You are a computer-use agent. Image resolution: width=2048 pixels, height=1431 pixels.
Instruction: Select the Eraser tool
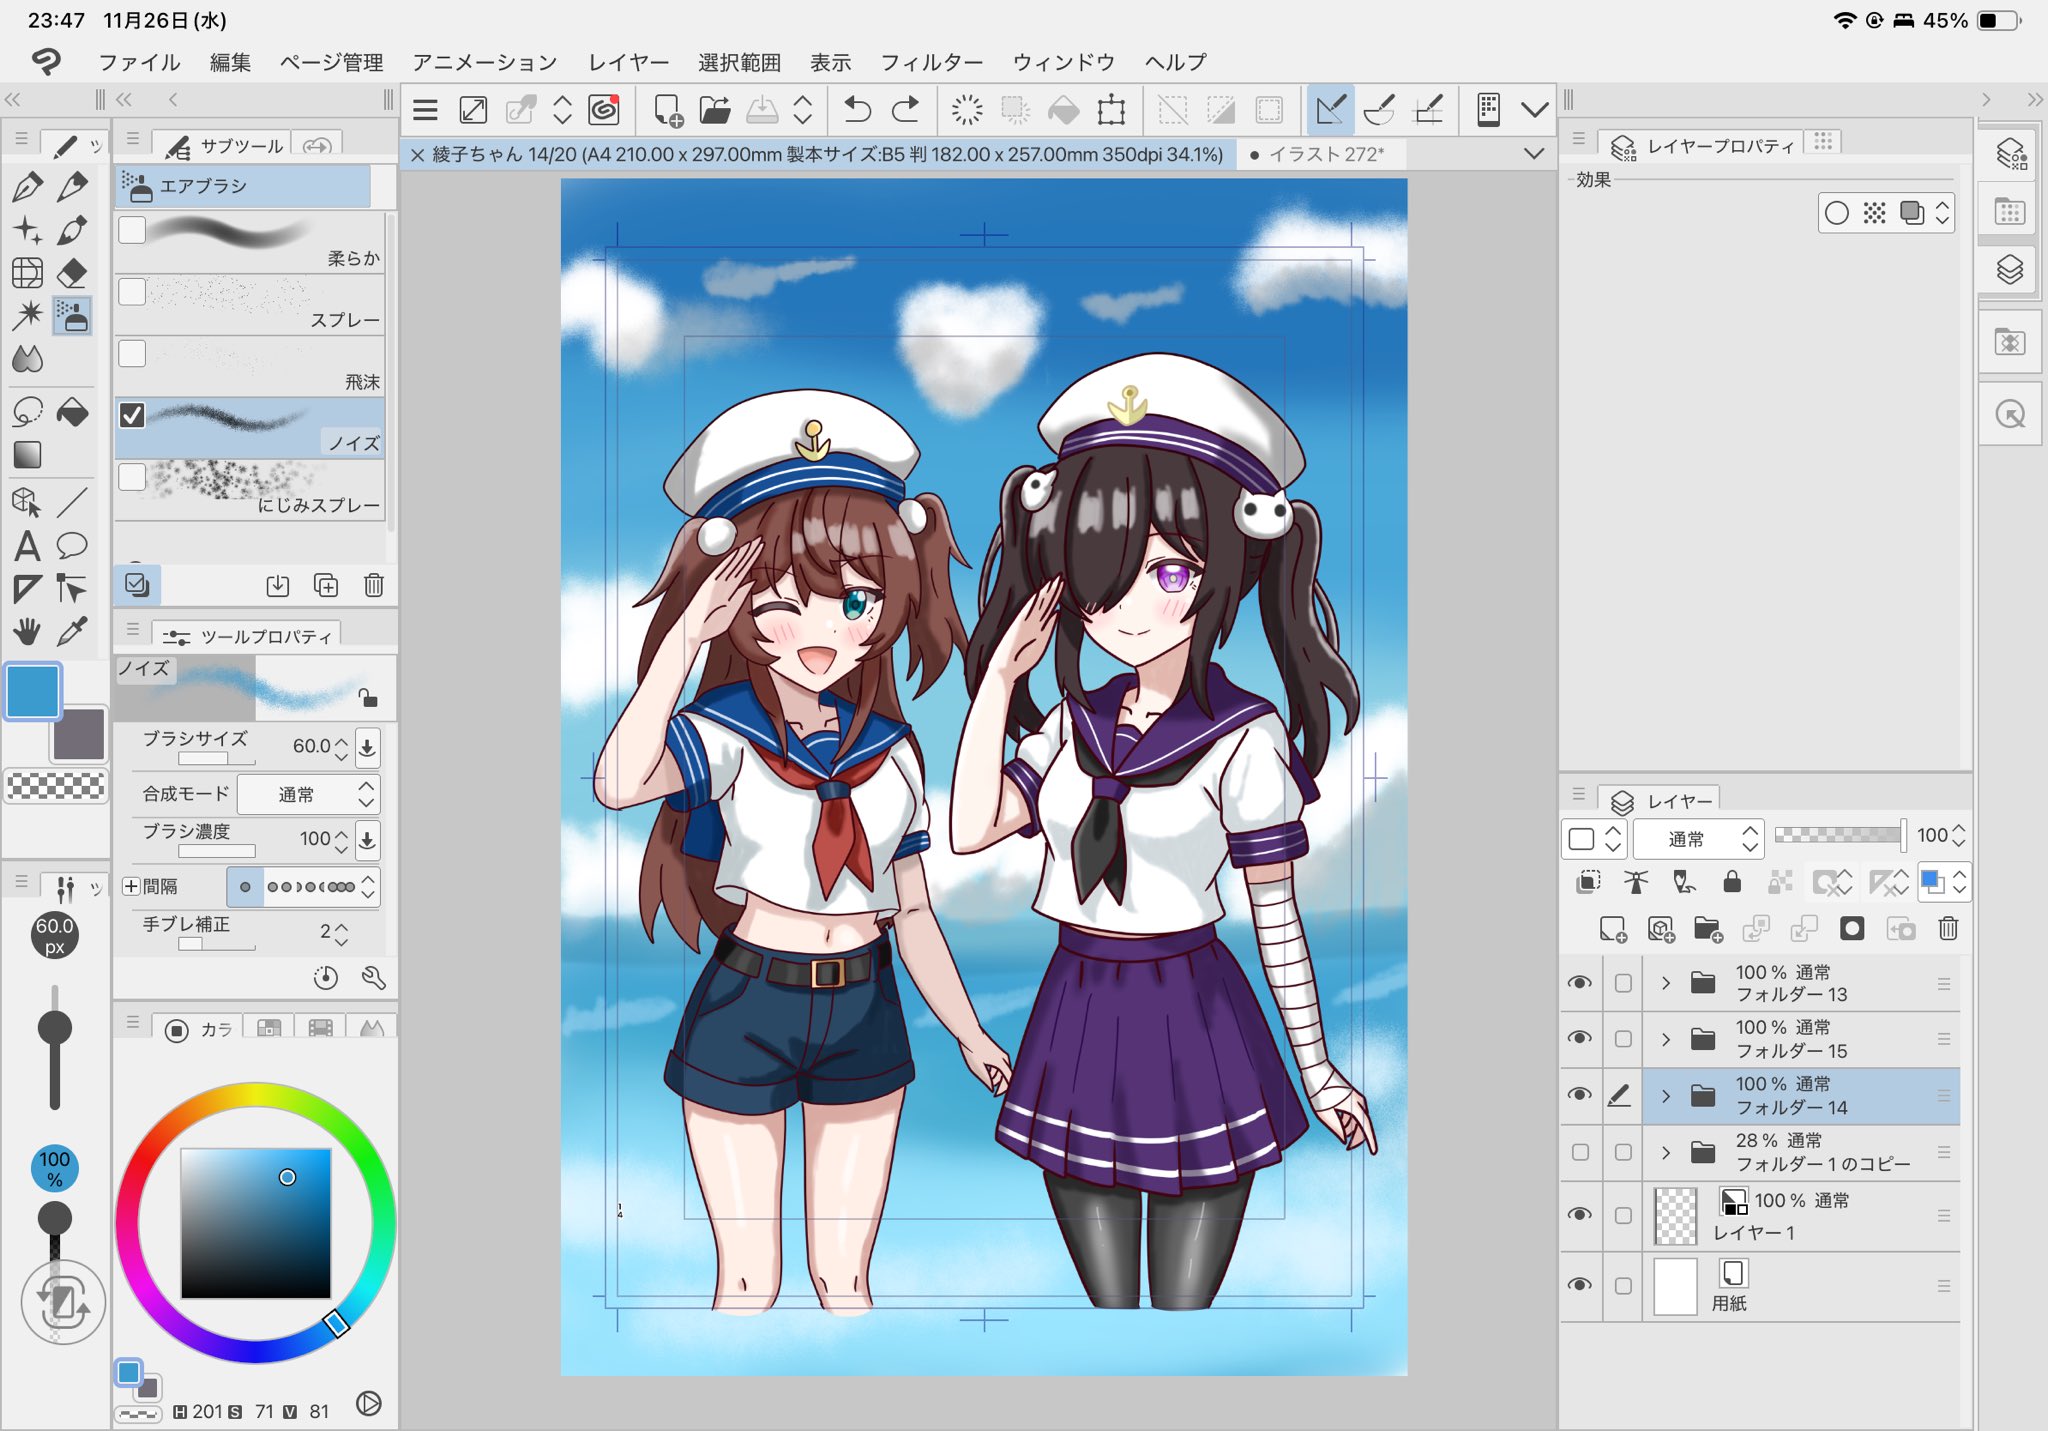click(x=72, y=273)
